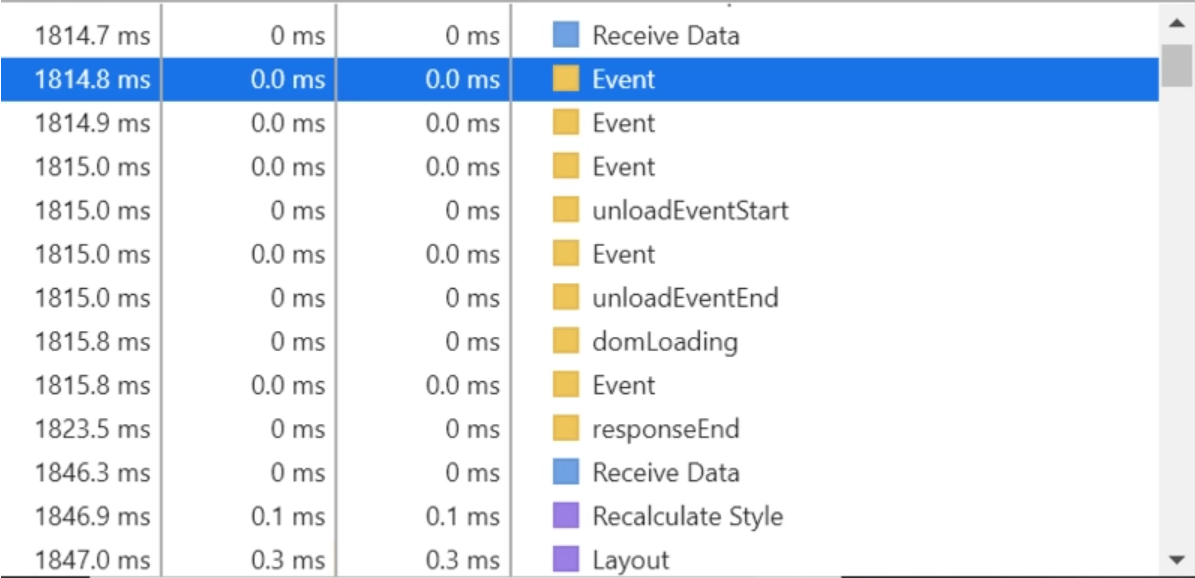This screenshot has width=1195, height=578.
Task: Click the yellow domLoading event icon
Action: [x=566, y=342]
